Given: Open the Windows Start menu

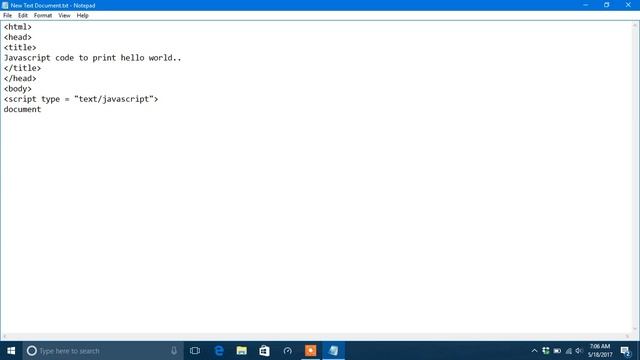Looking at the screenshot, I should point(11,351).
